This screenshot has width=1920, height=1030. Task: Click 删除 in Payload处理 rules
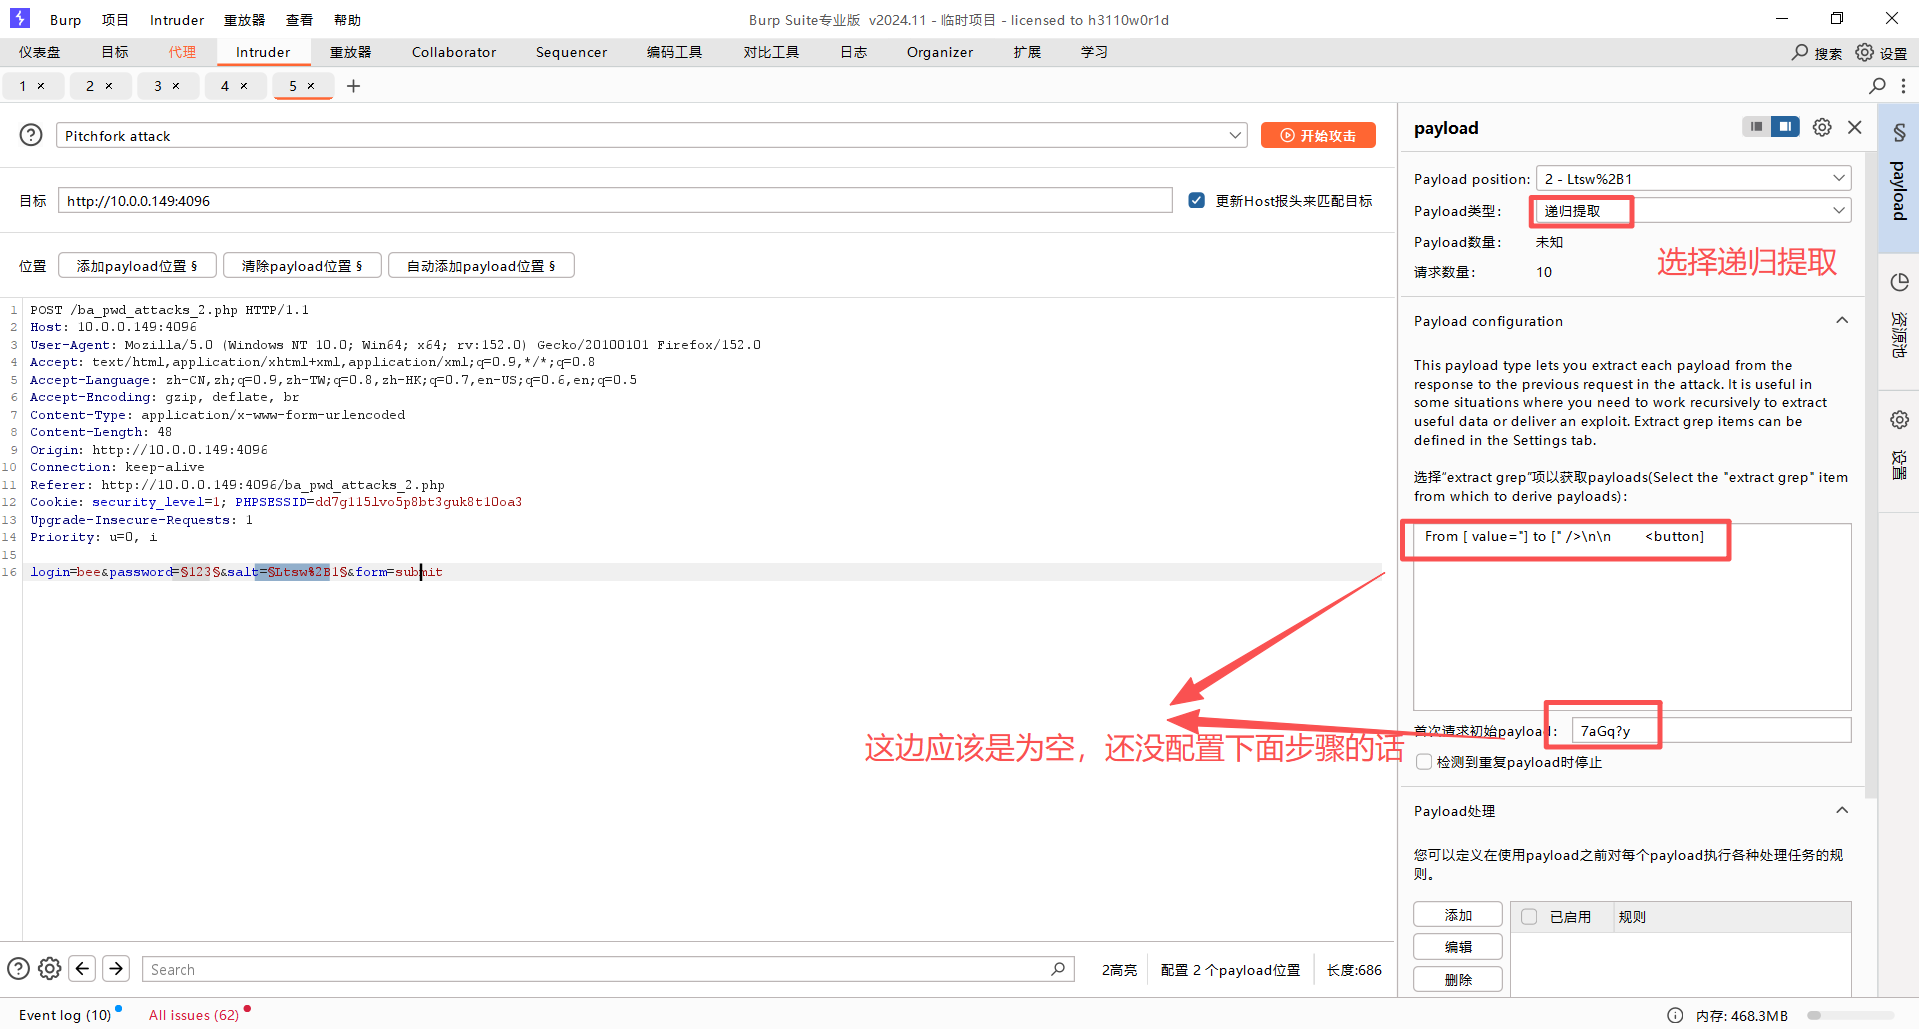click(1458, 979)
